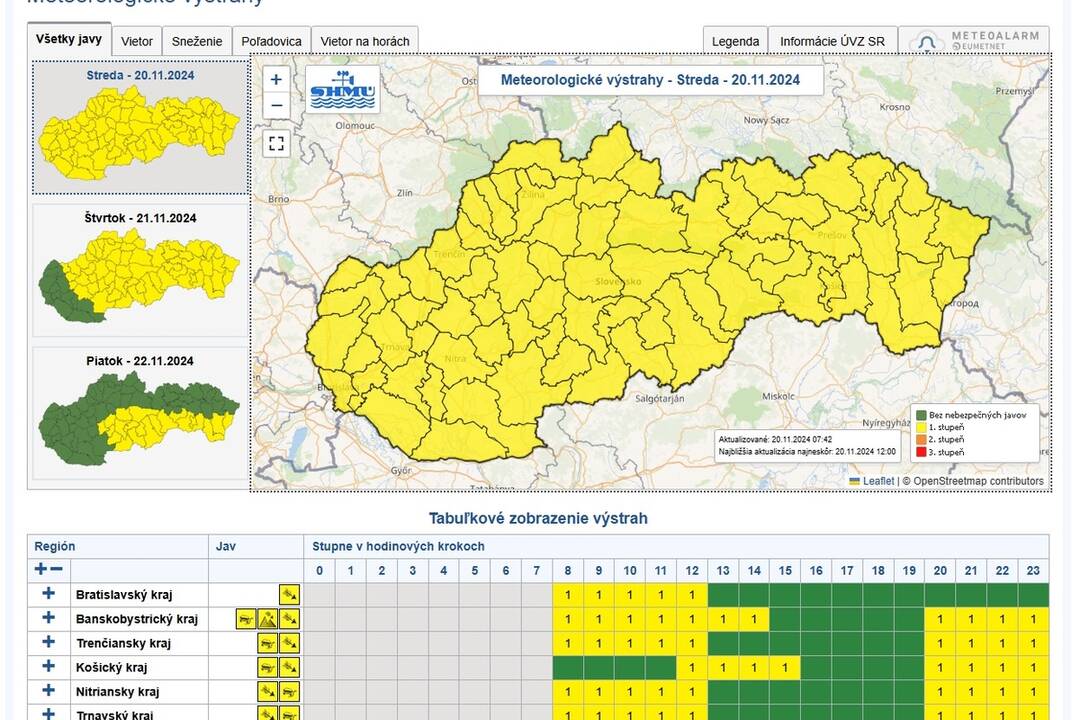This screenshot has width=1080, height=720.
Task: Click the first warning icon in Košický kraj row
Action: 267,667
